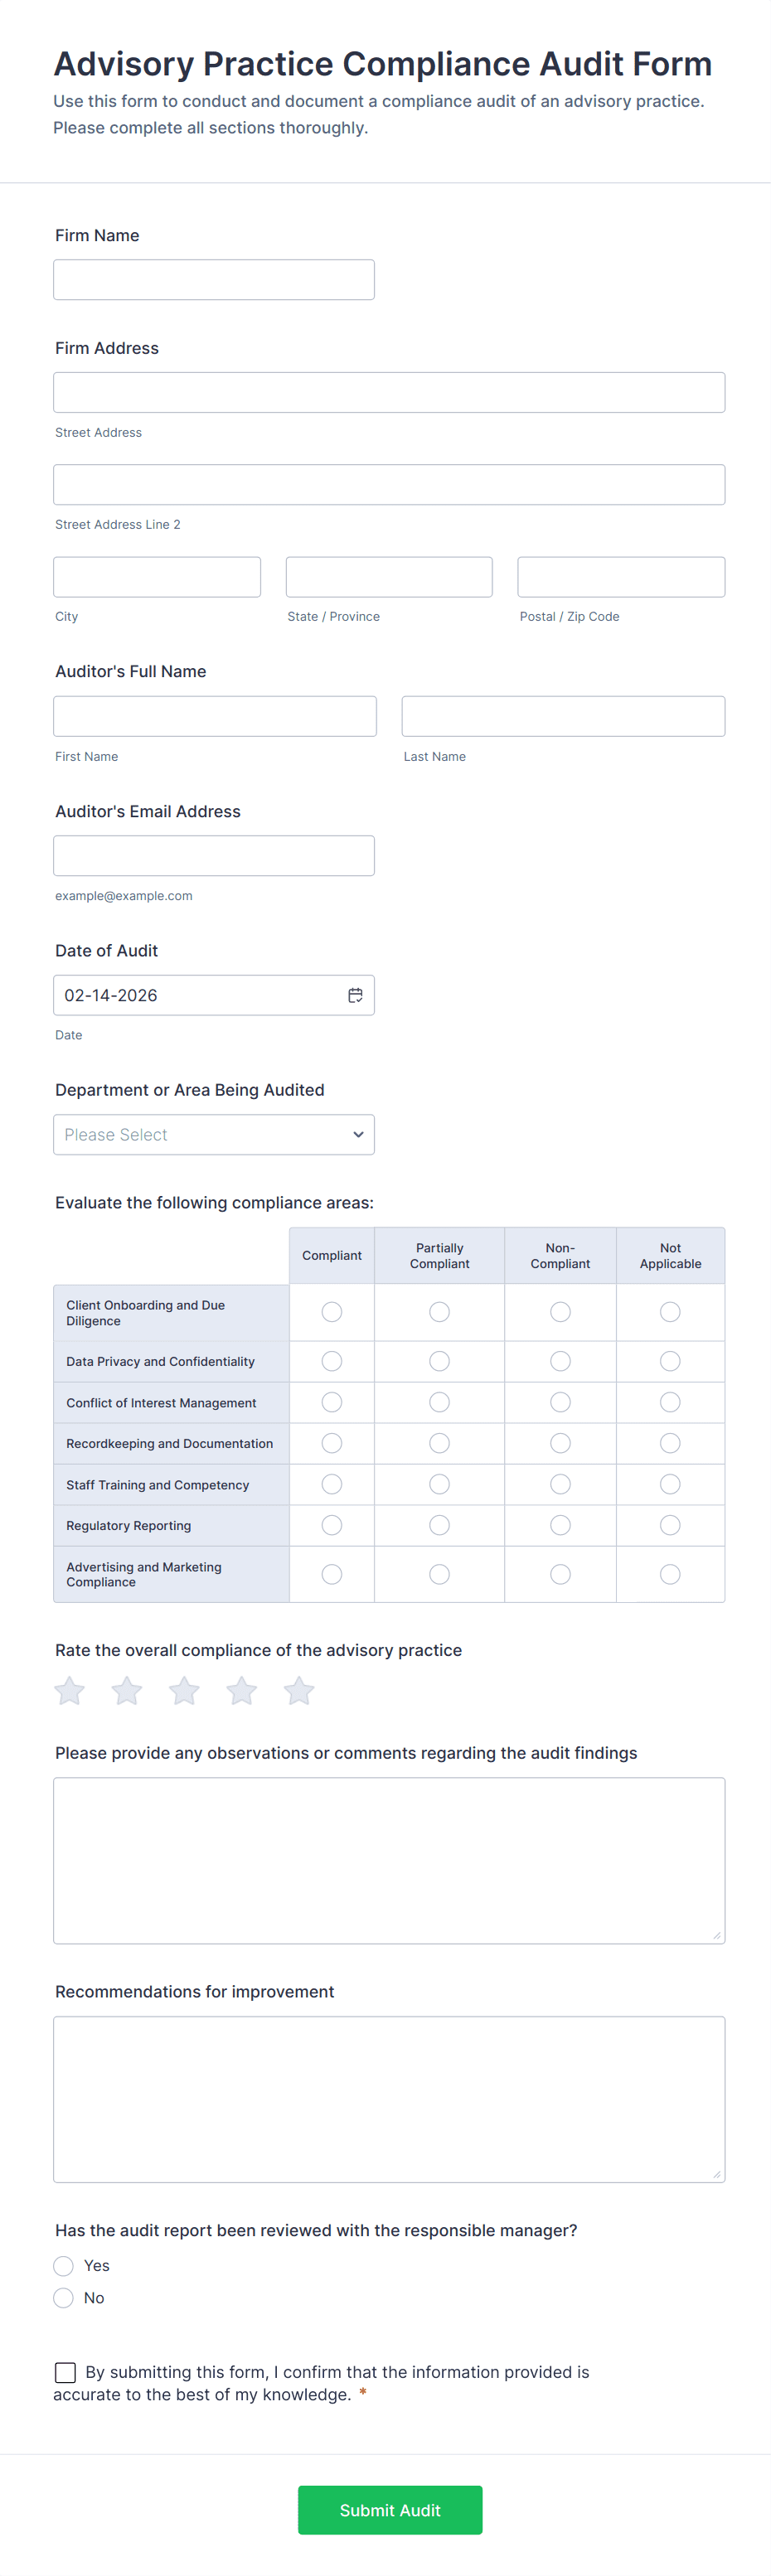Screen dimensions: 771x2576
Task: Pick the fourth rating star
Action: (x=242, y=1691)
